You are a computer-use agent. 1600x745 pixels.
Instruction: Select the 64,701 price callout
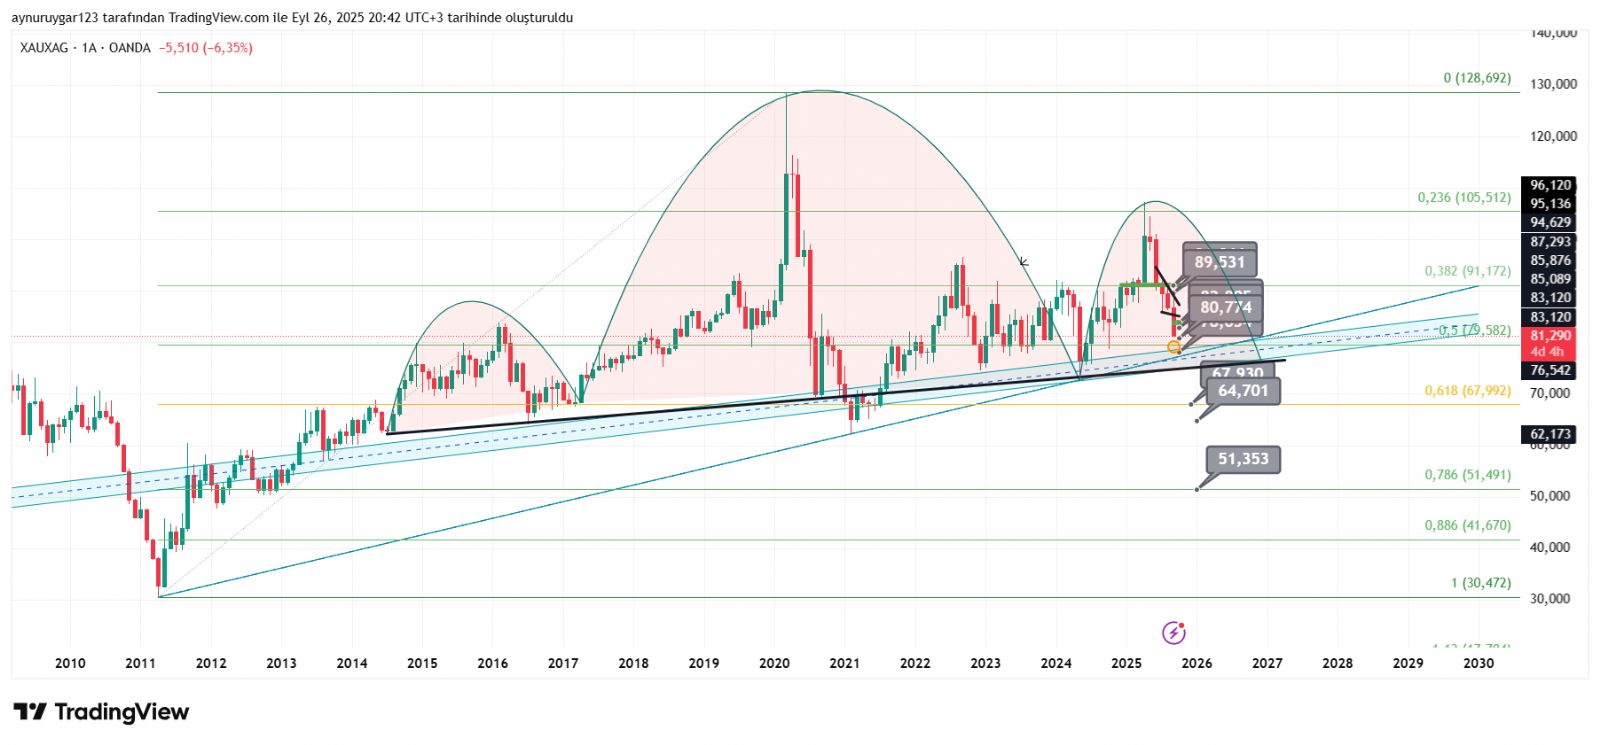click(x=1242, y=391)
